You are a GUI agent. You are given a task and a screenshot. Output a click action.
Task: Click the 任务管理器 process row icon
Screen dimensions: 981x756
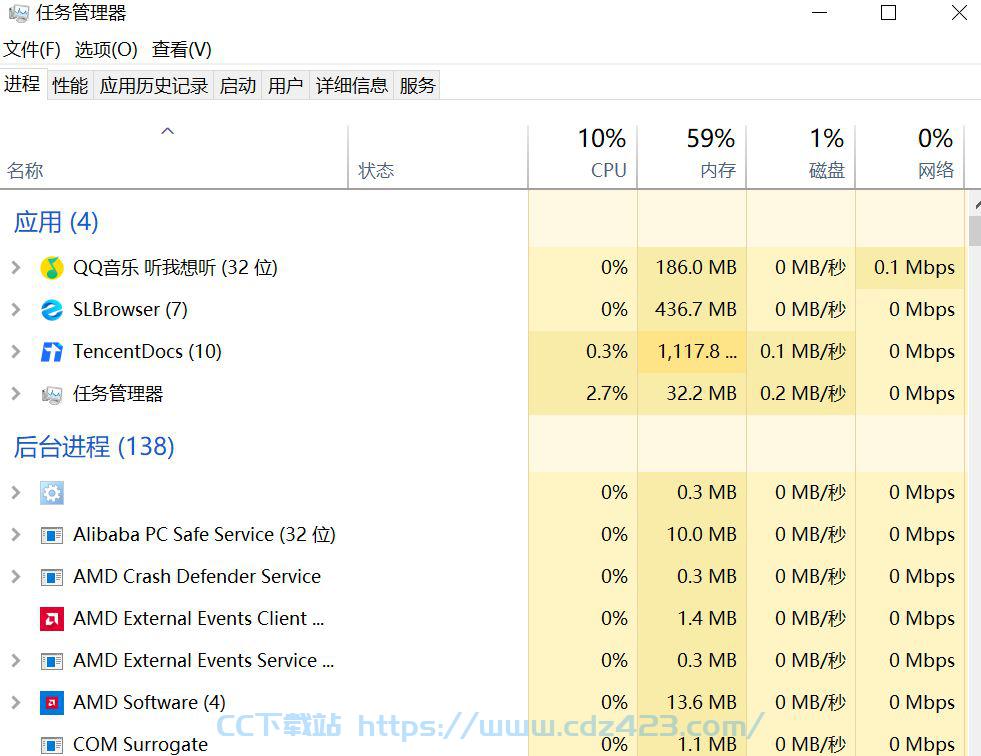tap(51, 394)
